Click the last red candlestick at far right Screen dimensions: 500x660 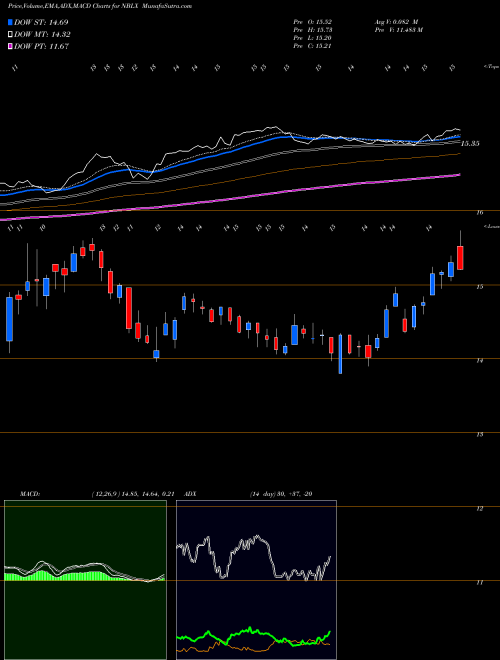460,258
